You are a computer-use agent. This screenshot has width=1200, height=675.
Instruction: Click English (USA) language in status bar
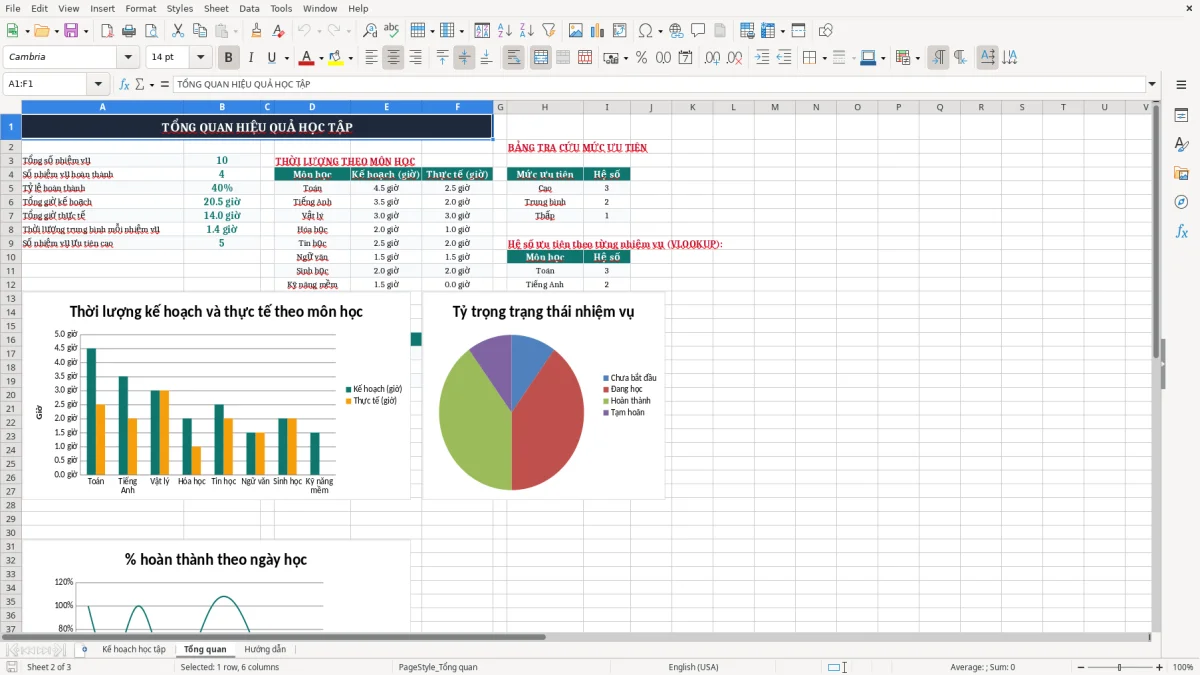click(693, 667)
